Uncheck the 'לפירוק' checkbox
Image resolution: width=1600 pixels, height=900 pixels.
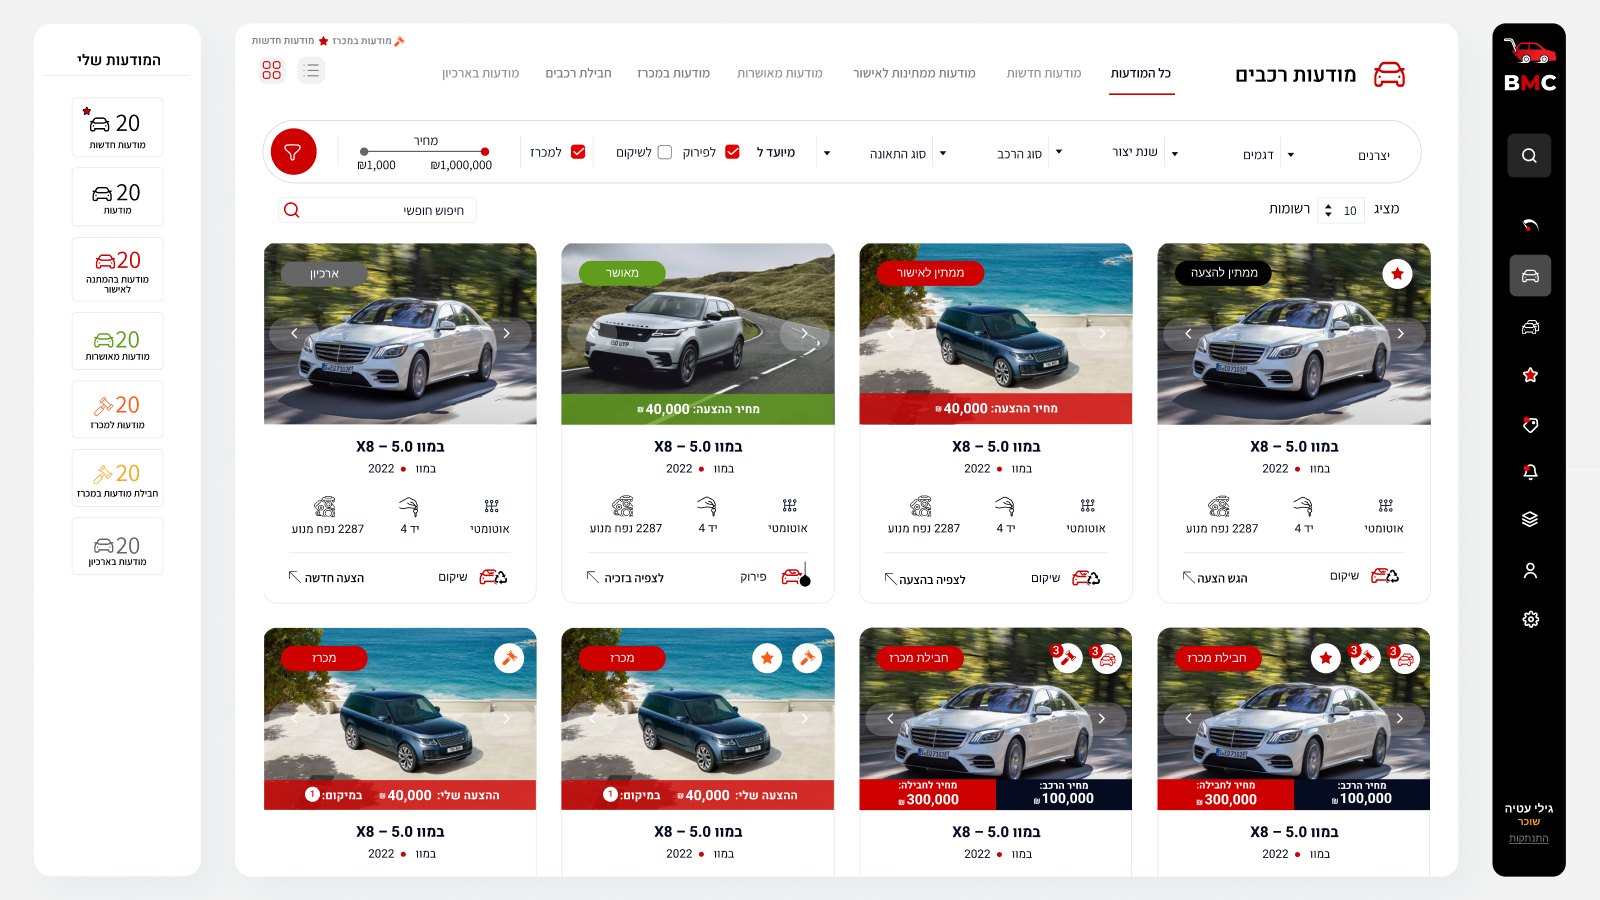[x=732, y=152]
